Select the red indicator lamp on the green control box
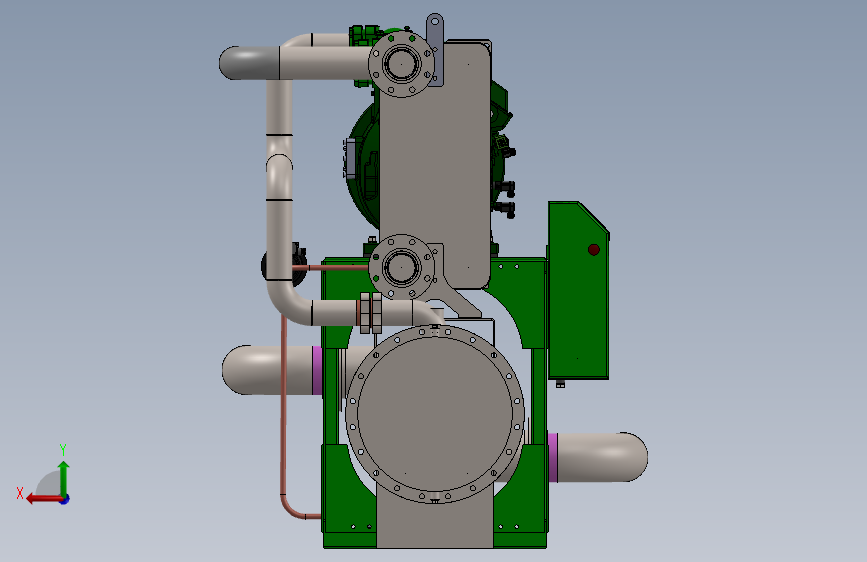This screenshot has height=562, width=867. [594, 250]
